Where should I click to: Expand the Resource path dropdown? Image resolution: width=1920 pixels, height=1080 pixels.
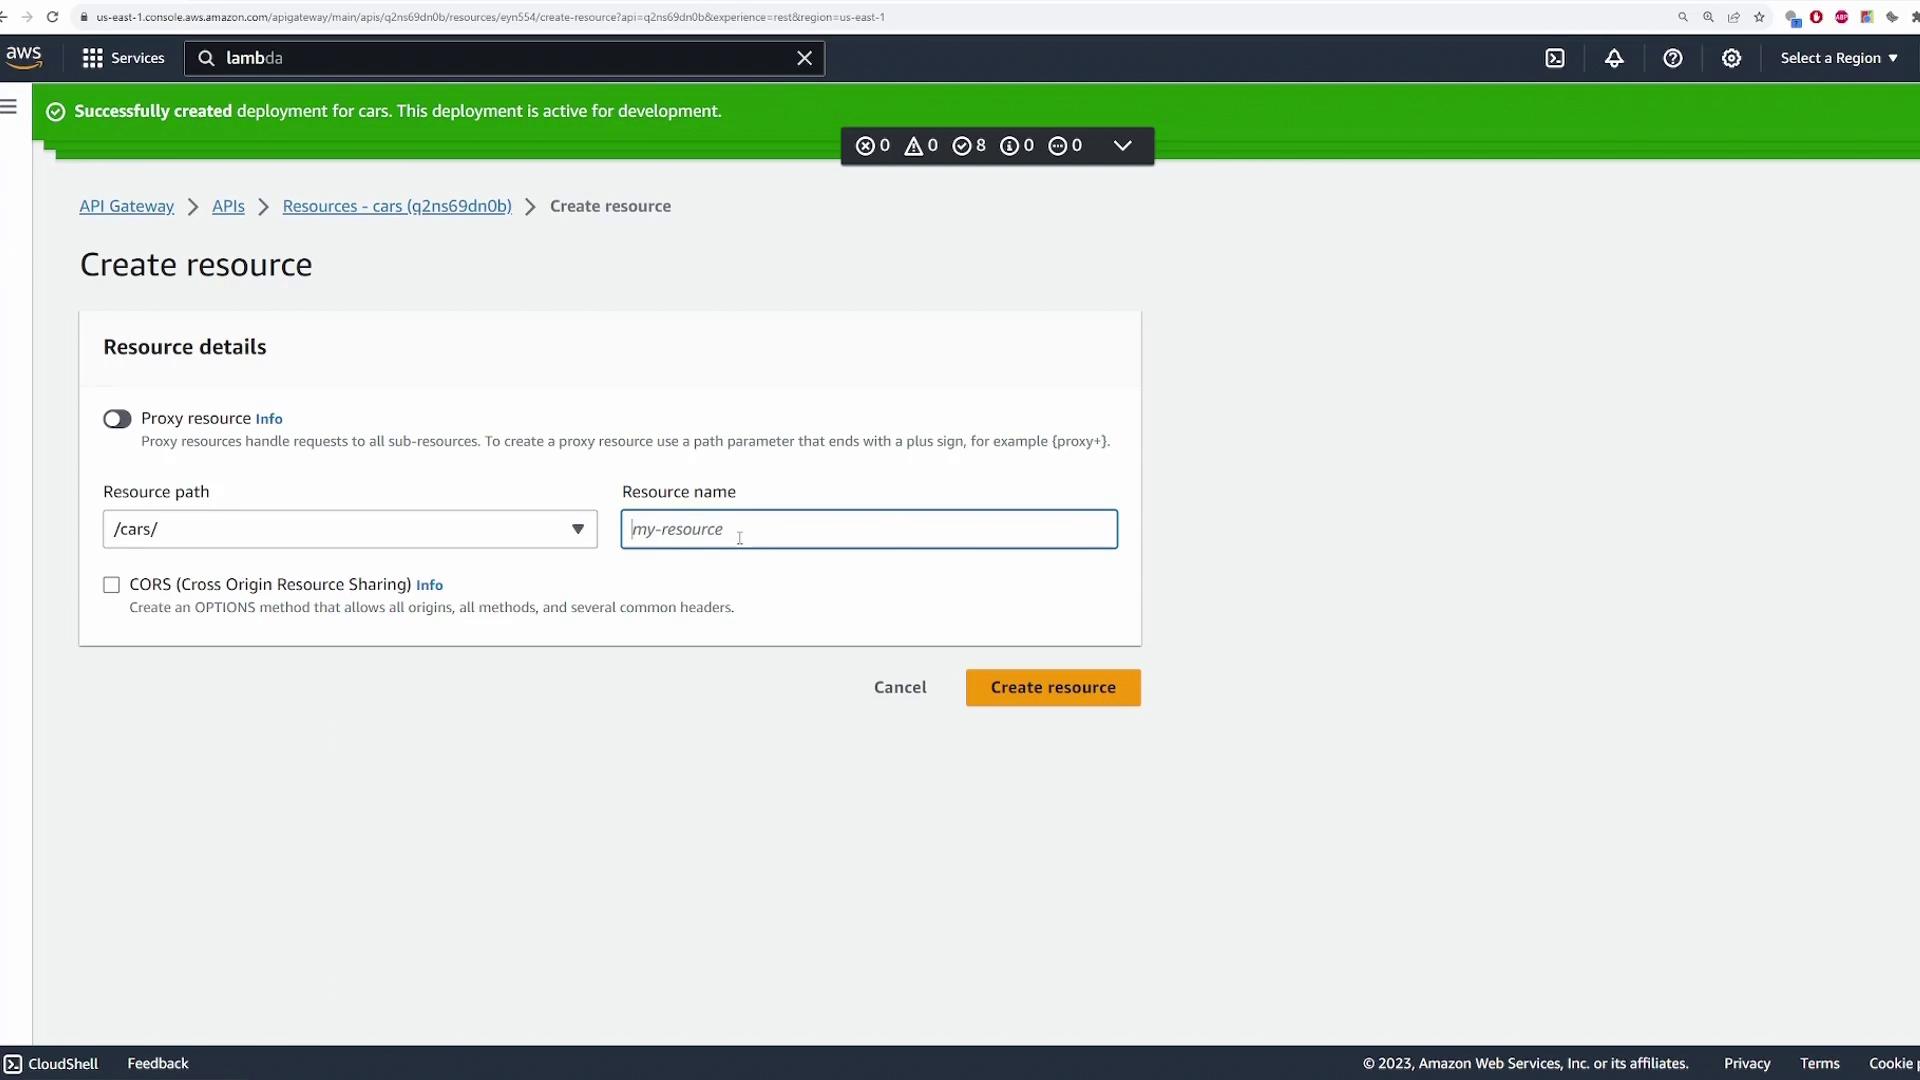pyautogui.click(x=577, y=529)
